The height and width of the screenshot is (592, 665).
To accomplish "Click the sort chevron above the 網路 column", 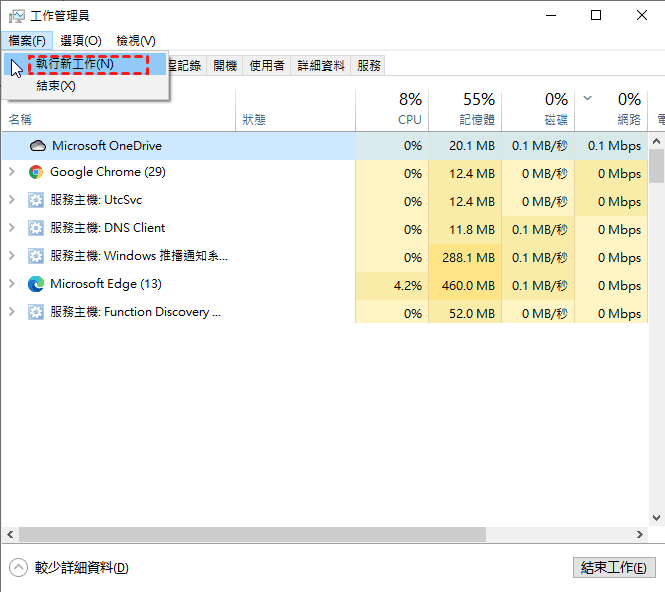I will 587,98.
